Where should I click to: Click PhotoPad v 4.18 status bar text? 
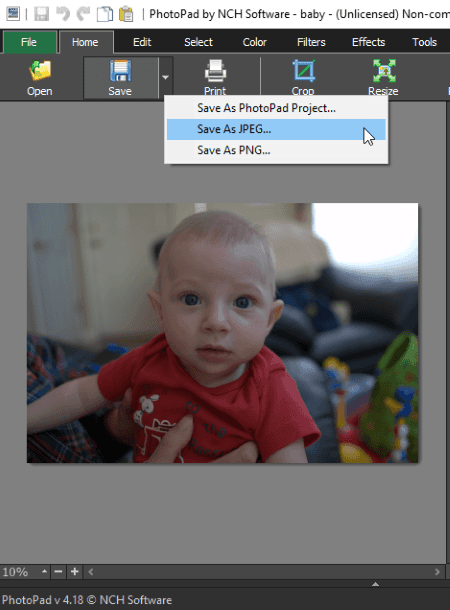(87, 600)
